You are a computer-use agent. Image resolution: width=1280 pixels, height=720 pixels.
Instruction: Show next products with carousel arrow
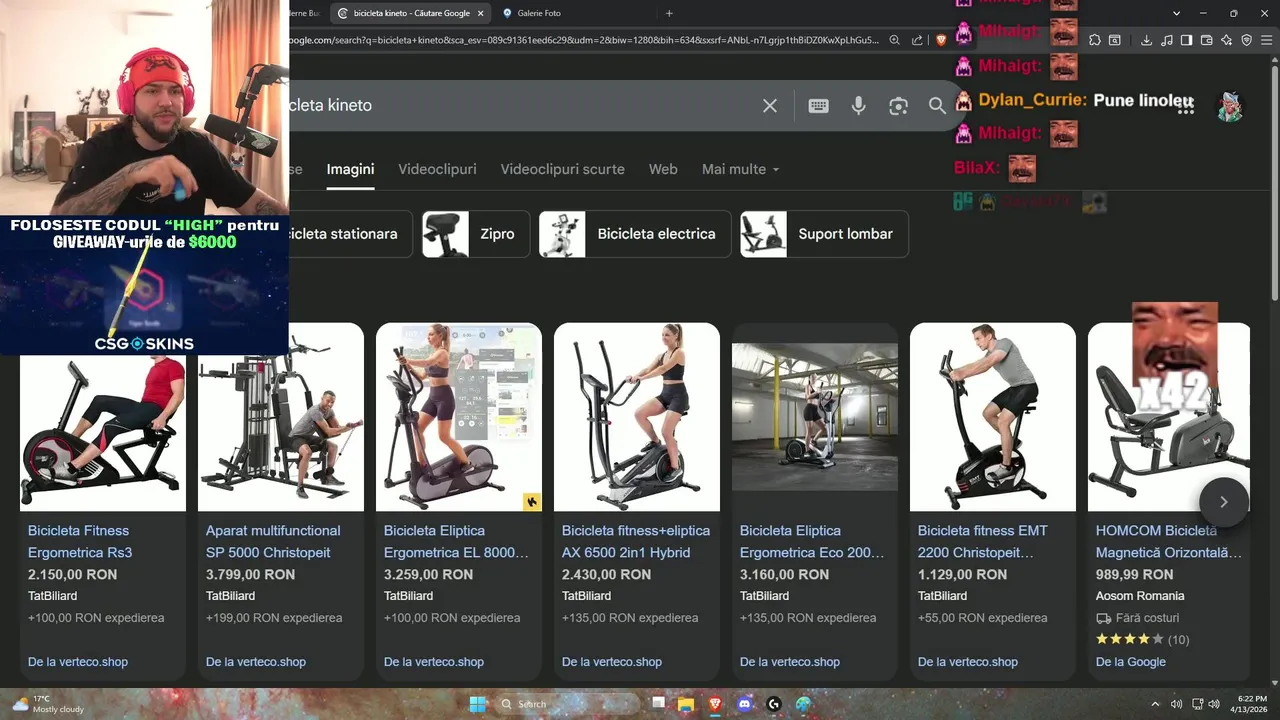1223,501
